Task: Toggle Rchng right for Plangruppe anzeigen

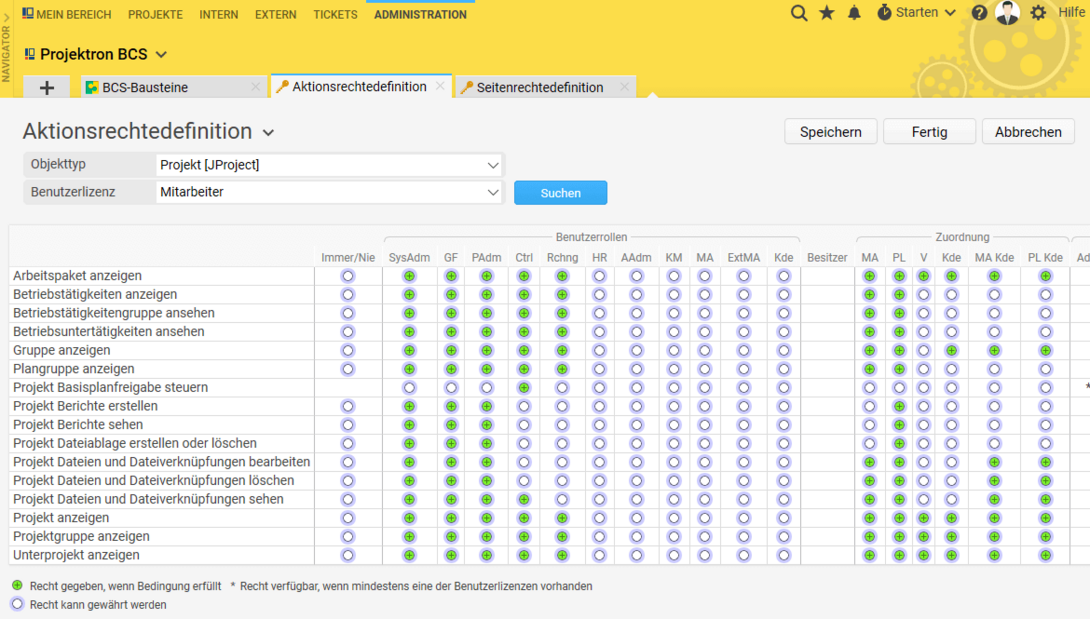Action: 562,369
